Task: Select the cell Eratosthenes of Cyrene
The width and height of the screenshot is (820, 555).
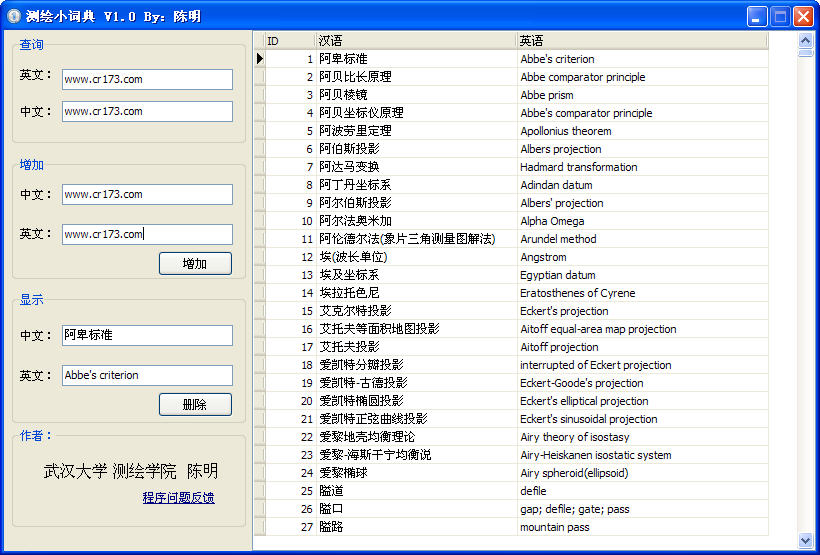Action: pyautogui.click(x=643, y=293)
